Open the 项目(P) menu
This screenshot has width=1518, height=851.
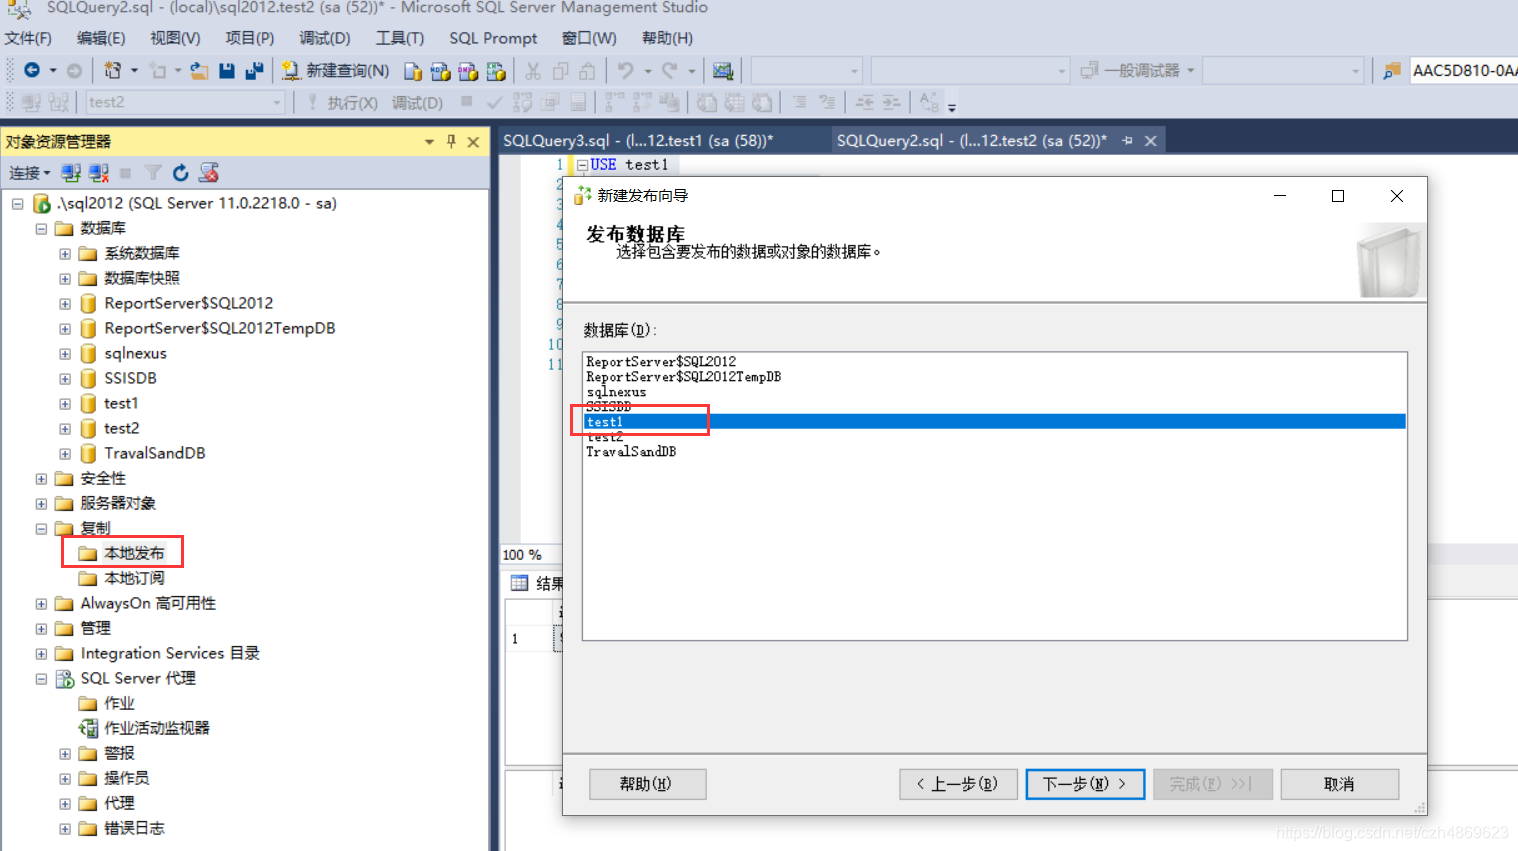point(249,38)
